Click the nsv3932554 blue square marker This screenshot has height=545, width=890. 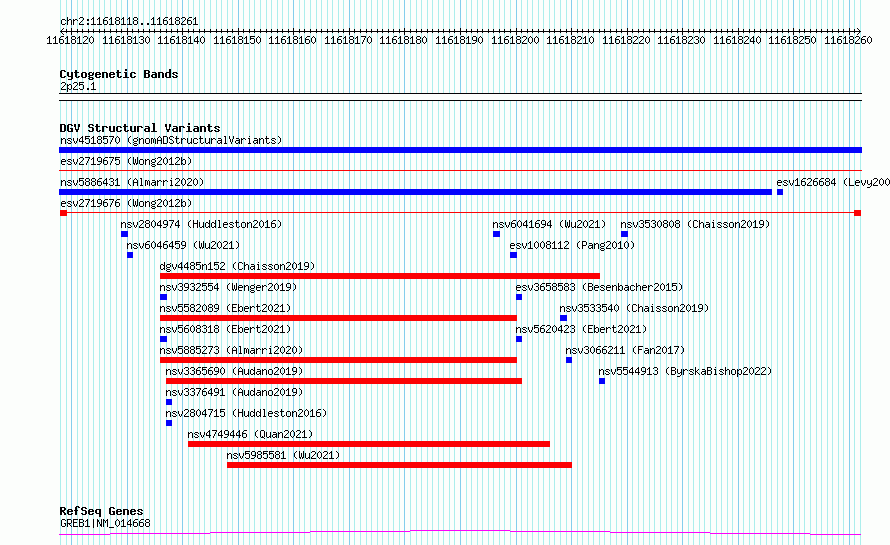click(x=163, y=297)
